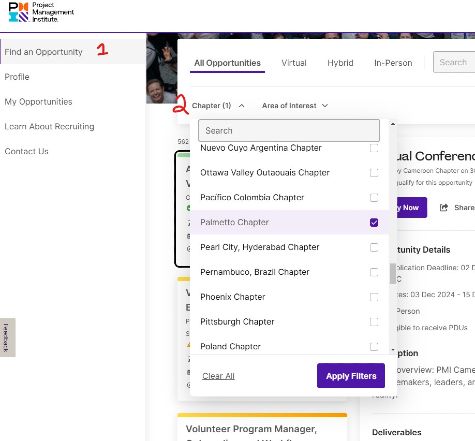Image resolution: width=475 pixels, height=441 pixels.
Task: Click the Share button label
Action: tap(464, 208)
